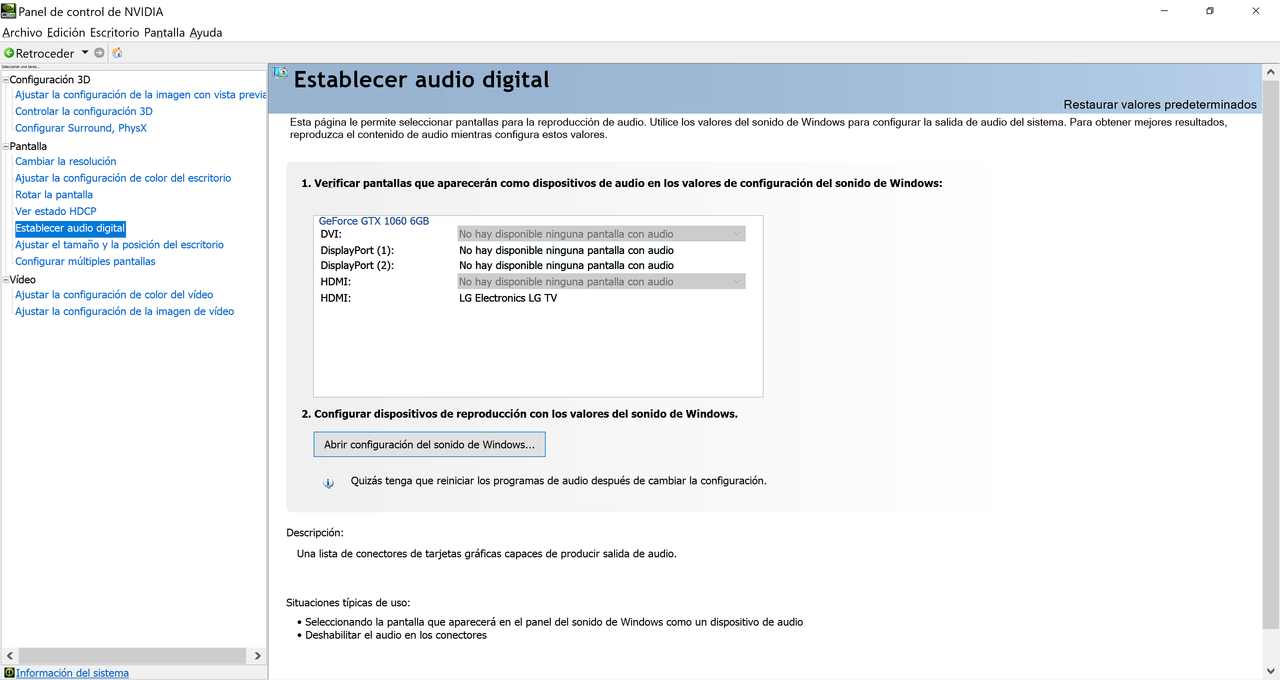Click the left arrow of the sidebar horizontal scrollbar
1280x680 pixels.
click(10, 656)
